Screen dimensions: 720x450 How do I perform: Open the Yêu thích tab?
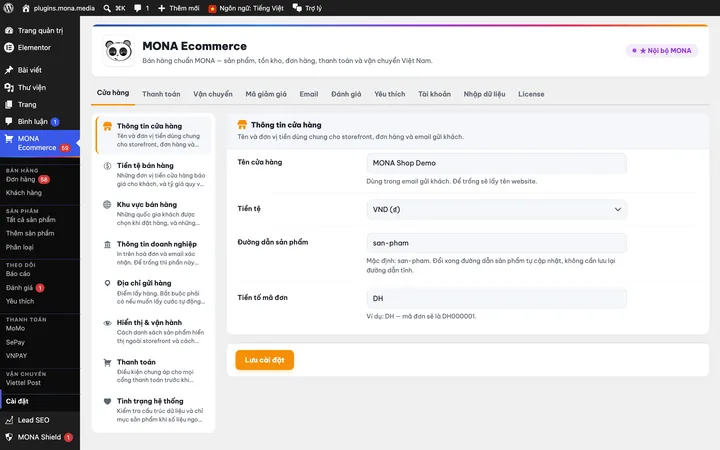[x=389, y=94]
